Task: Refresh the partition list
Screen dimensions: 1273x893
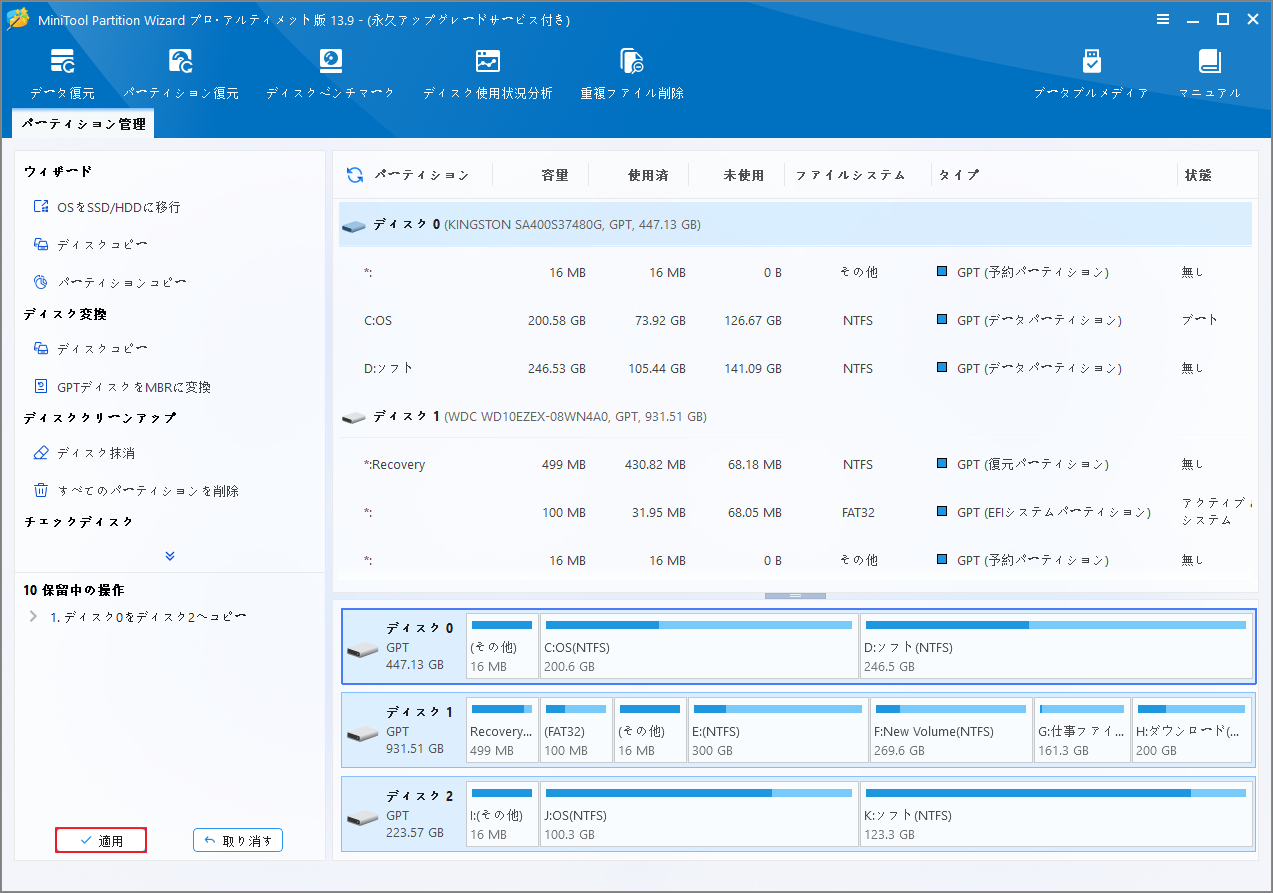Action: click(x=355, y=175)
